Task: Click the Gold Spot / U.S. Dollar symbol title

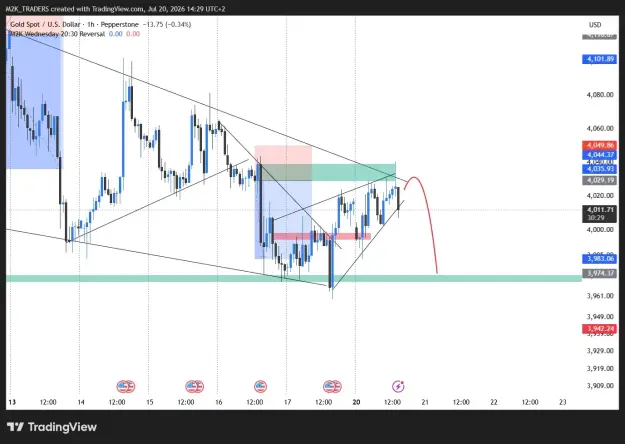Action: click(45, 24)
